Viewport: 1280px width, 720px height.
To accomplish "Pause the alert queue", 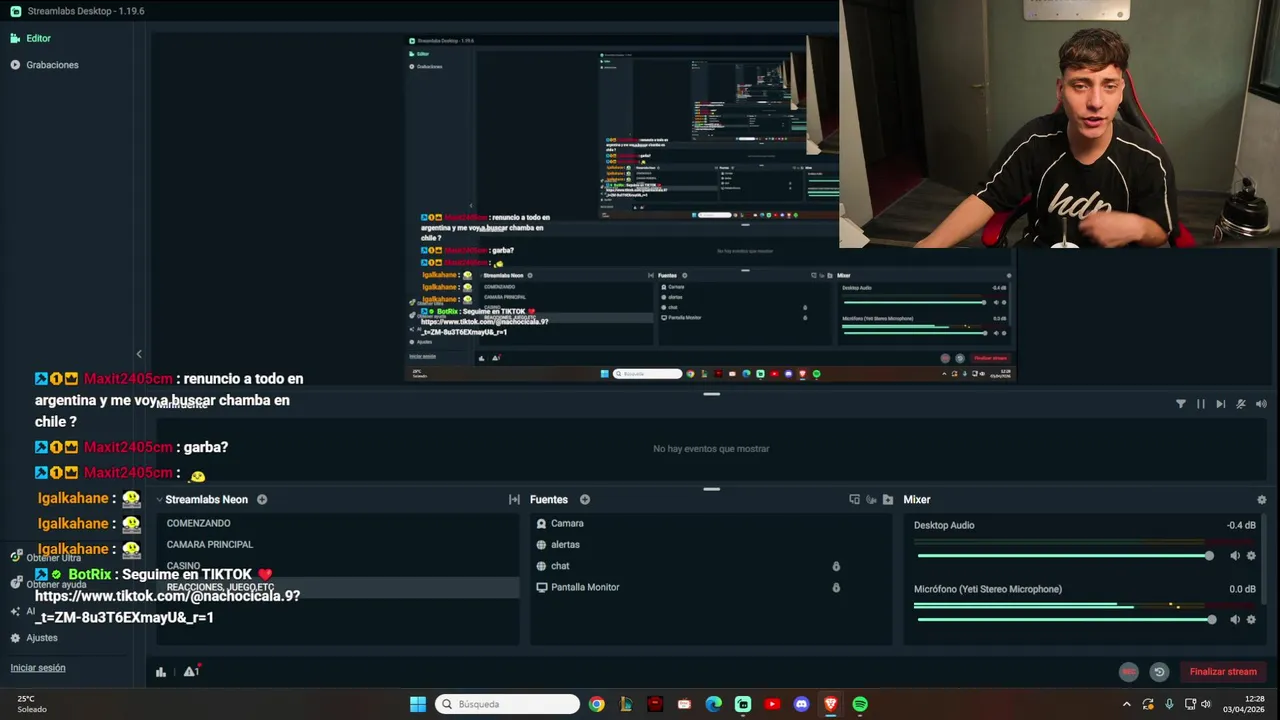I will pos(1201,404).
